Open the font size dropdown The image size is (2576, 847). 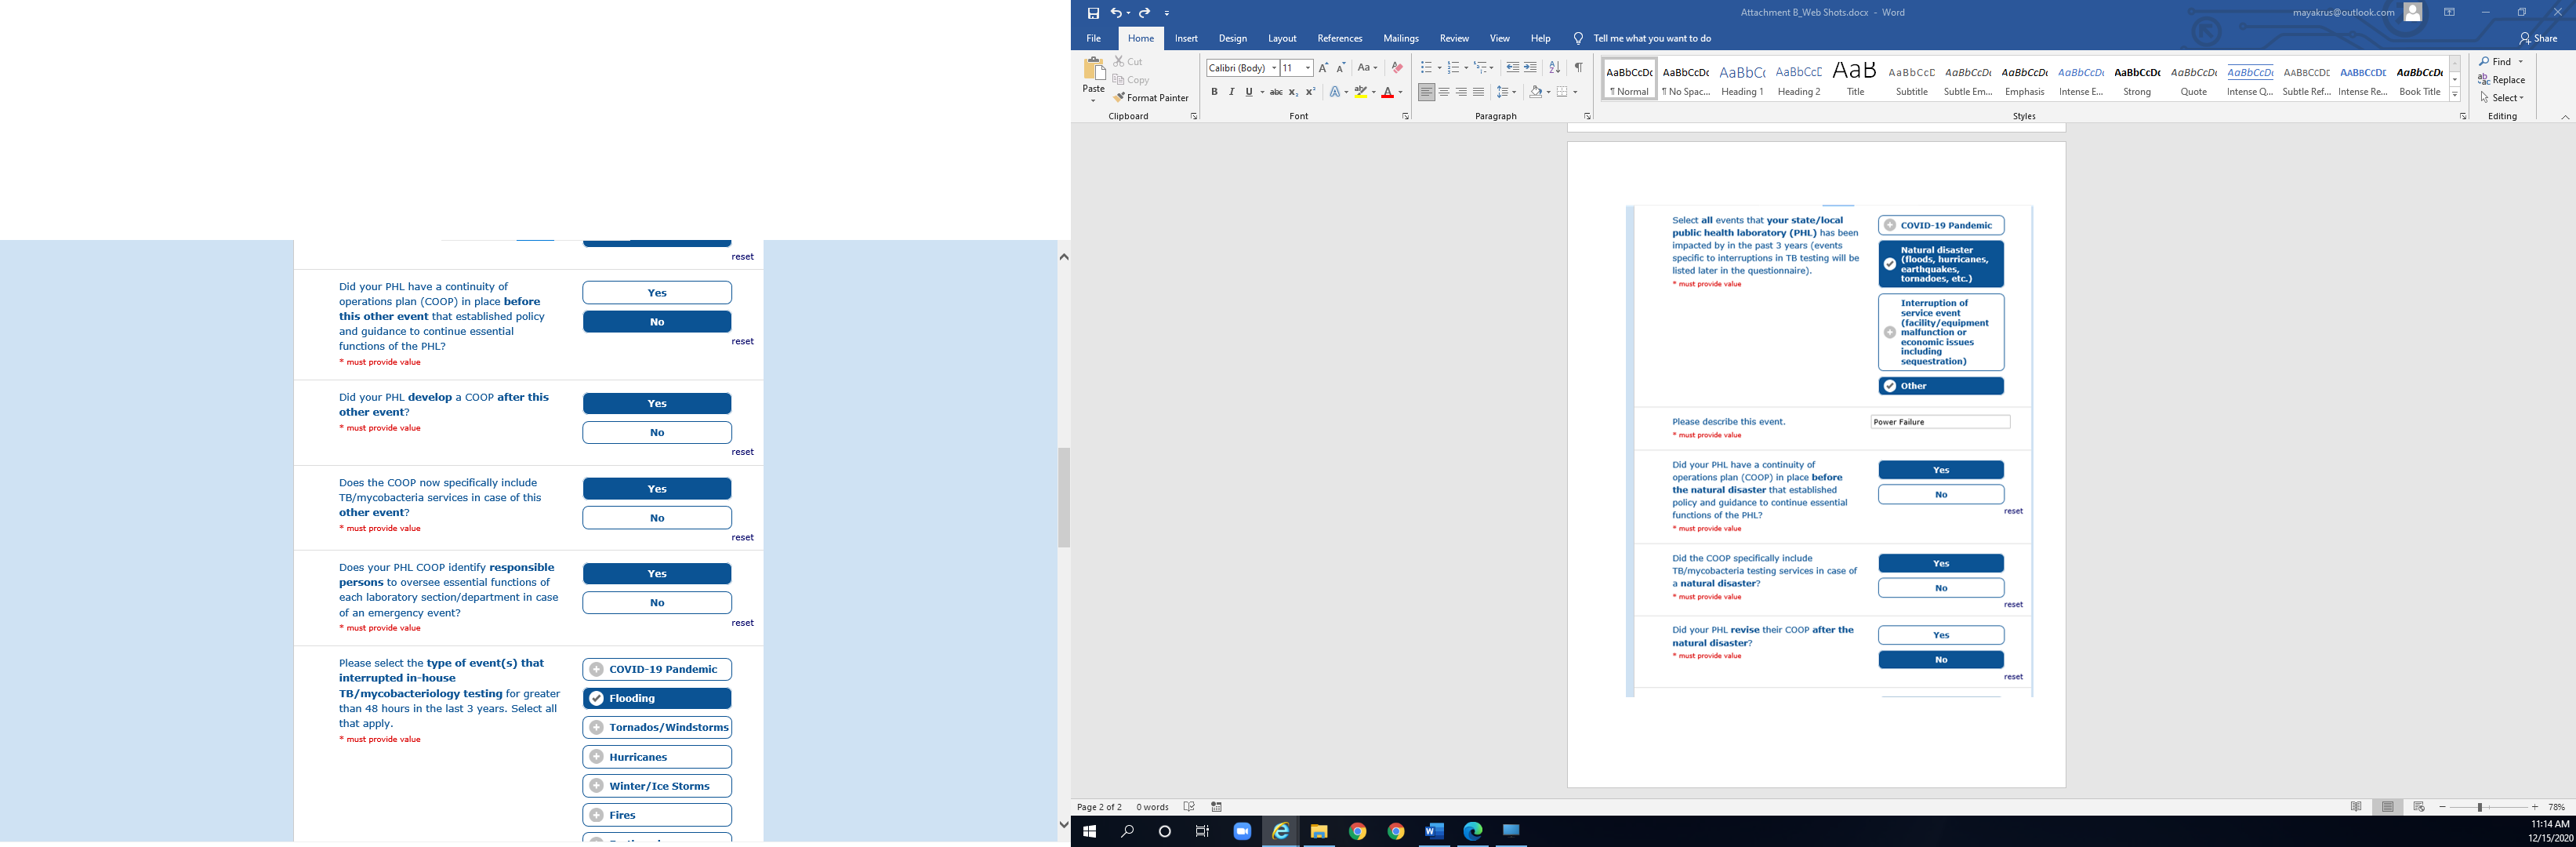tap(1308, 68)
